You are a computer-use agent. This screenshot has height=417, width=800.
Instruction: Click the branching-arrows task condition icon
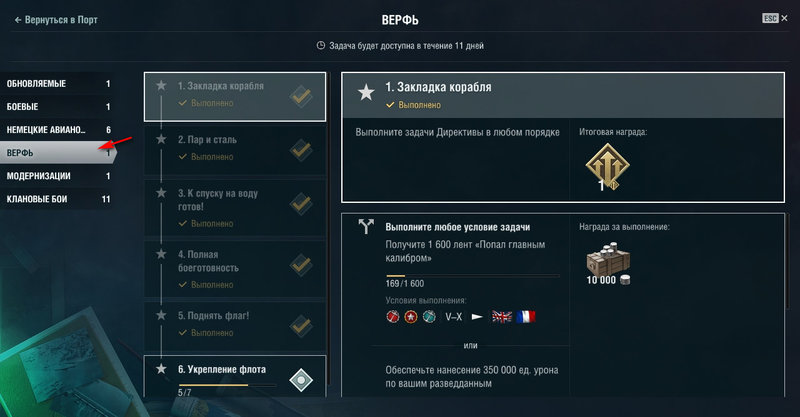pos(365,228)
